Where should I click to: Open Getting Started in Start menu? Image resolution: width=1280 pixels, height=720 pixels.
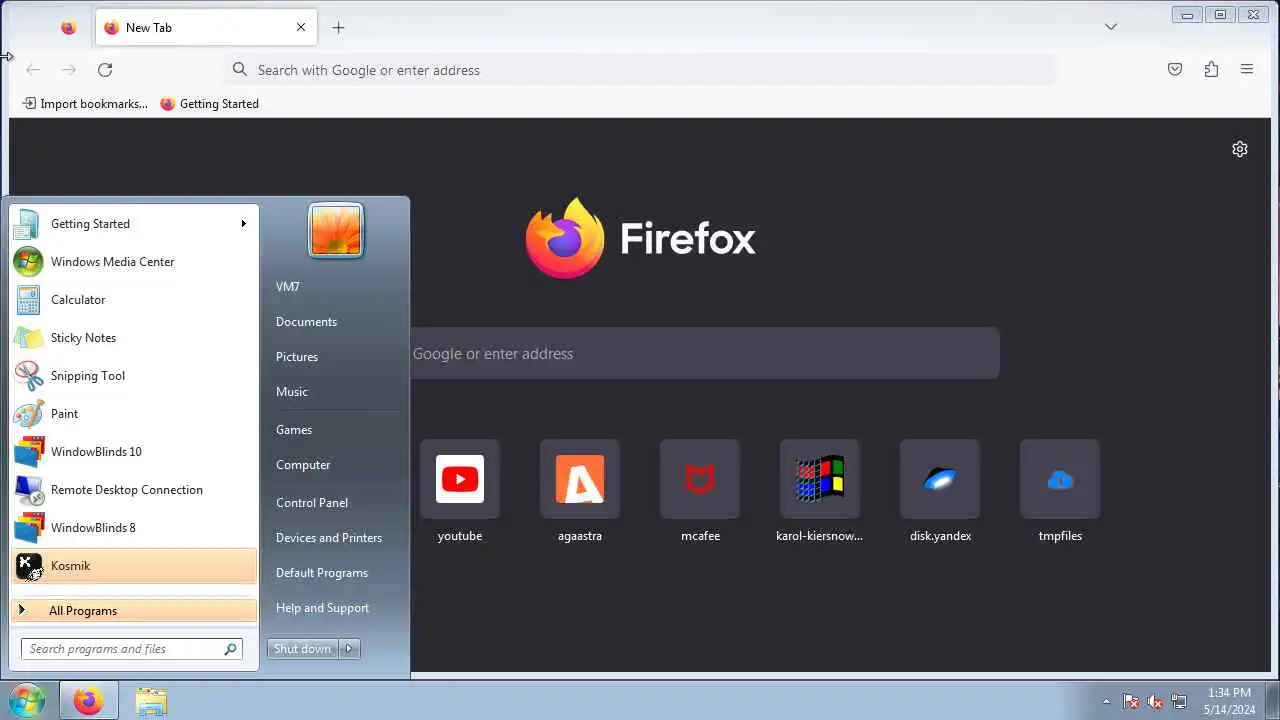pos(134,224)
